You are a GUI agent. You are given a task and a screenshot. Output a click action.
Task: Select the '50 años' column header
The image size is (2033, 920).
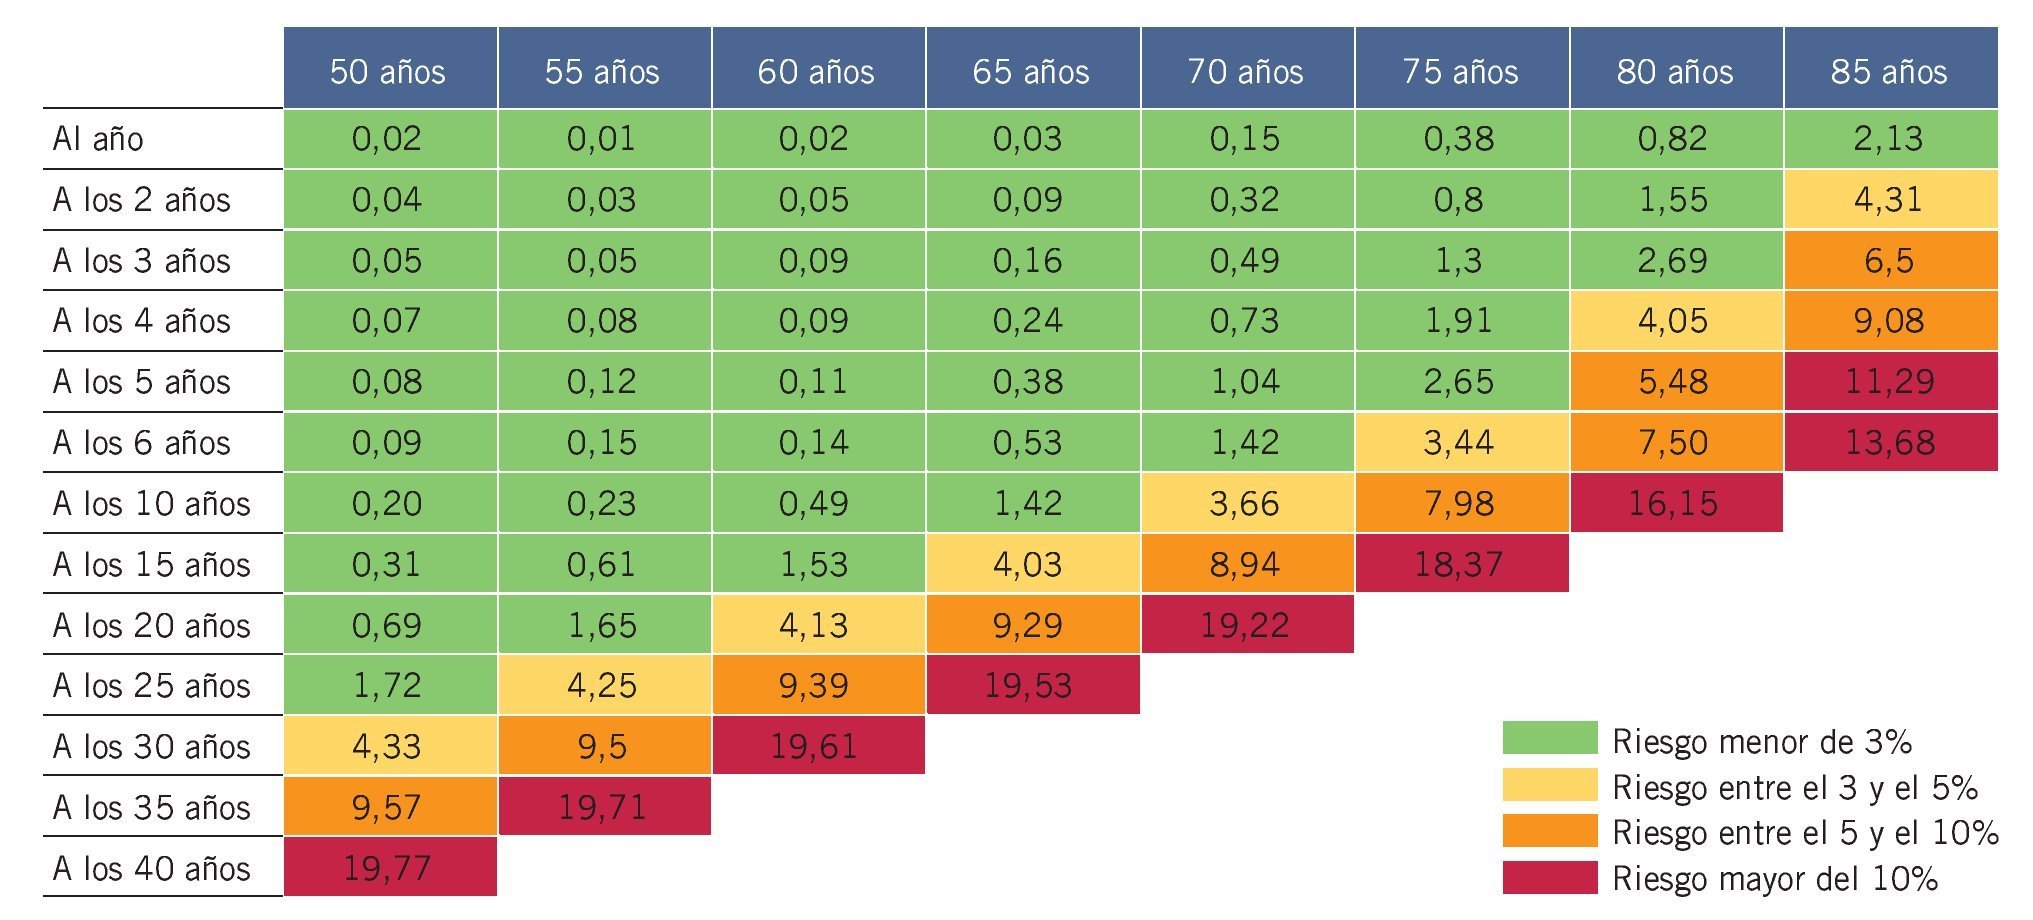pos(389,70)
